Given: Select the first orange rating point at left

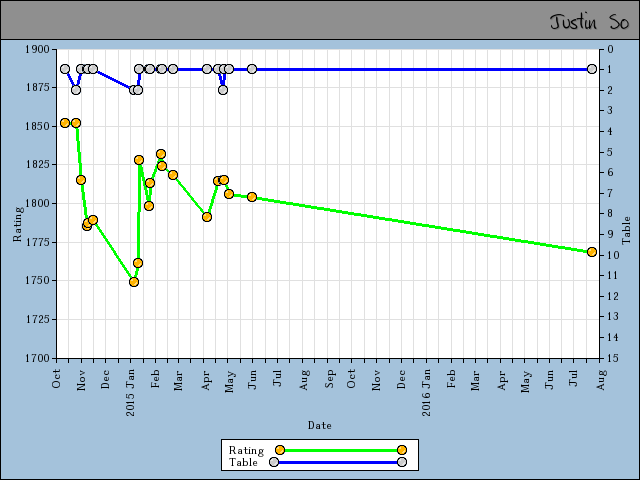Looking at the screenshot, I should [65, 123].
